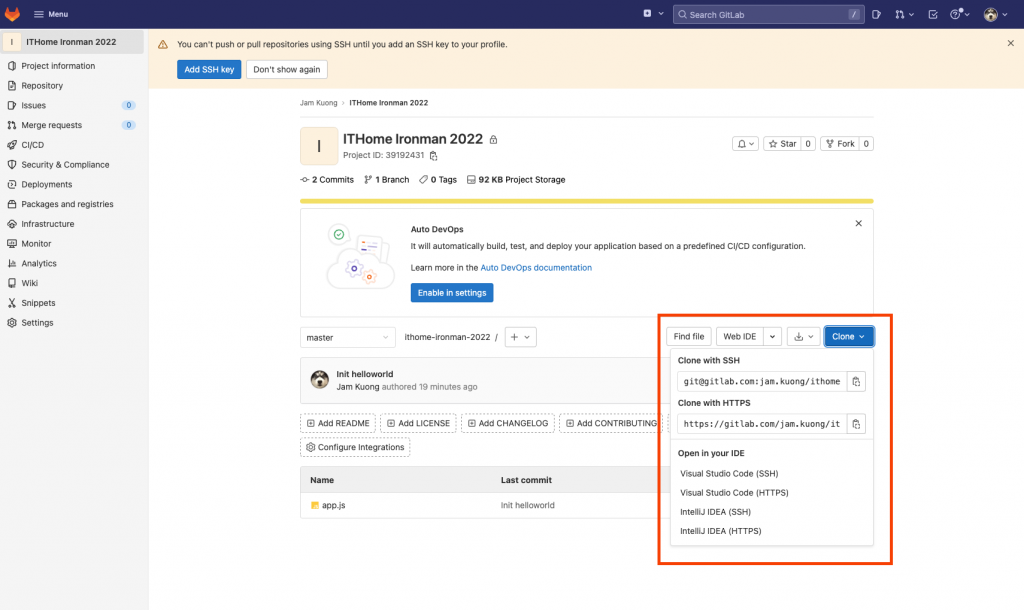1024x610 pixels.
Task: View the 1 Branch link
Action: pyautogui.click(x=387, y=180)
